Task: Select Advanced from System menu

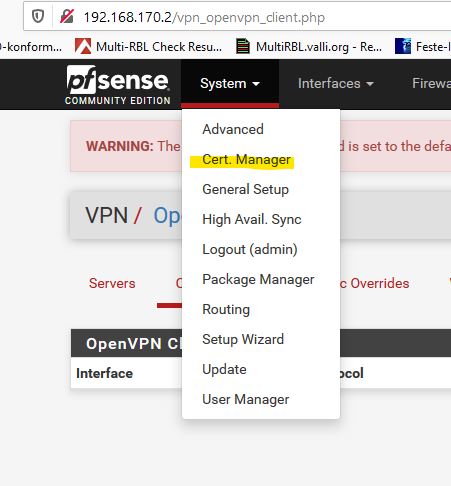Action: coord(233,129)
